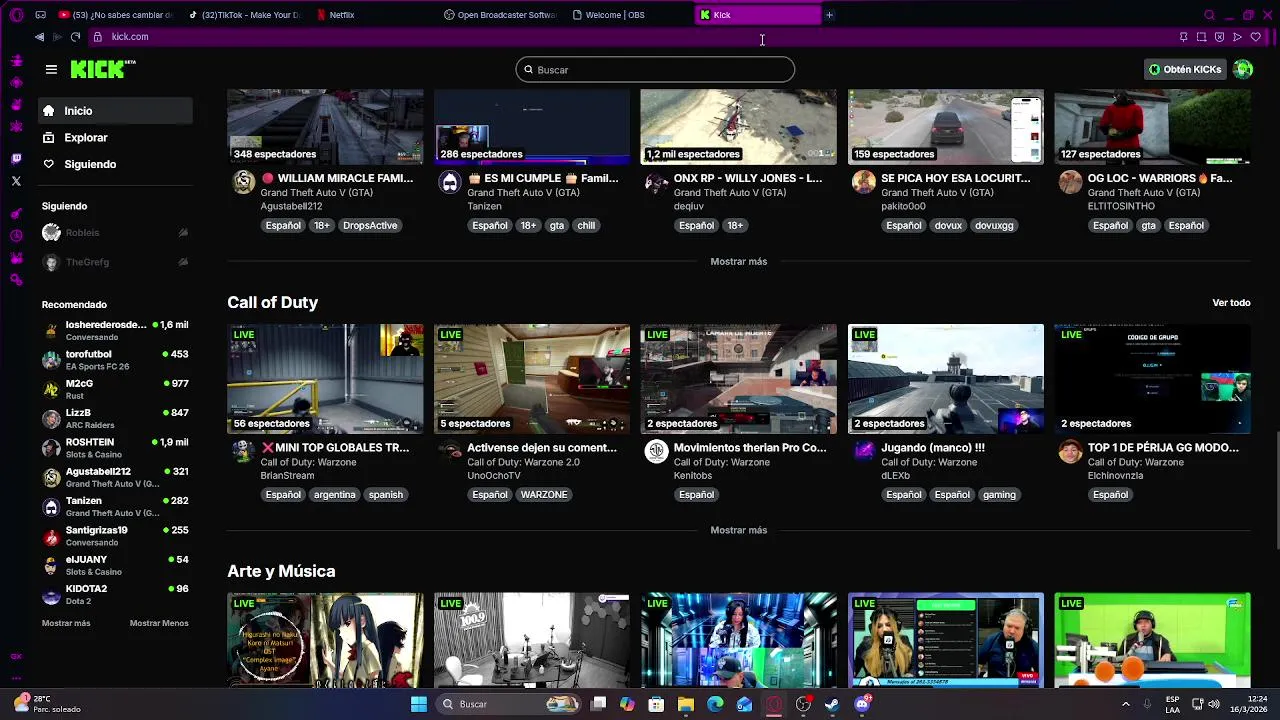Open the Opera GX menu icon
The image size is (1280, 720).
tap(18, 15)
